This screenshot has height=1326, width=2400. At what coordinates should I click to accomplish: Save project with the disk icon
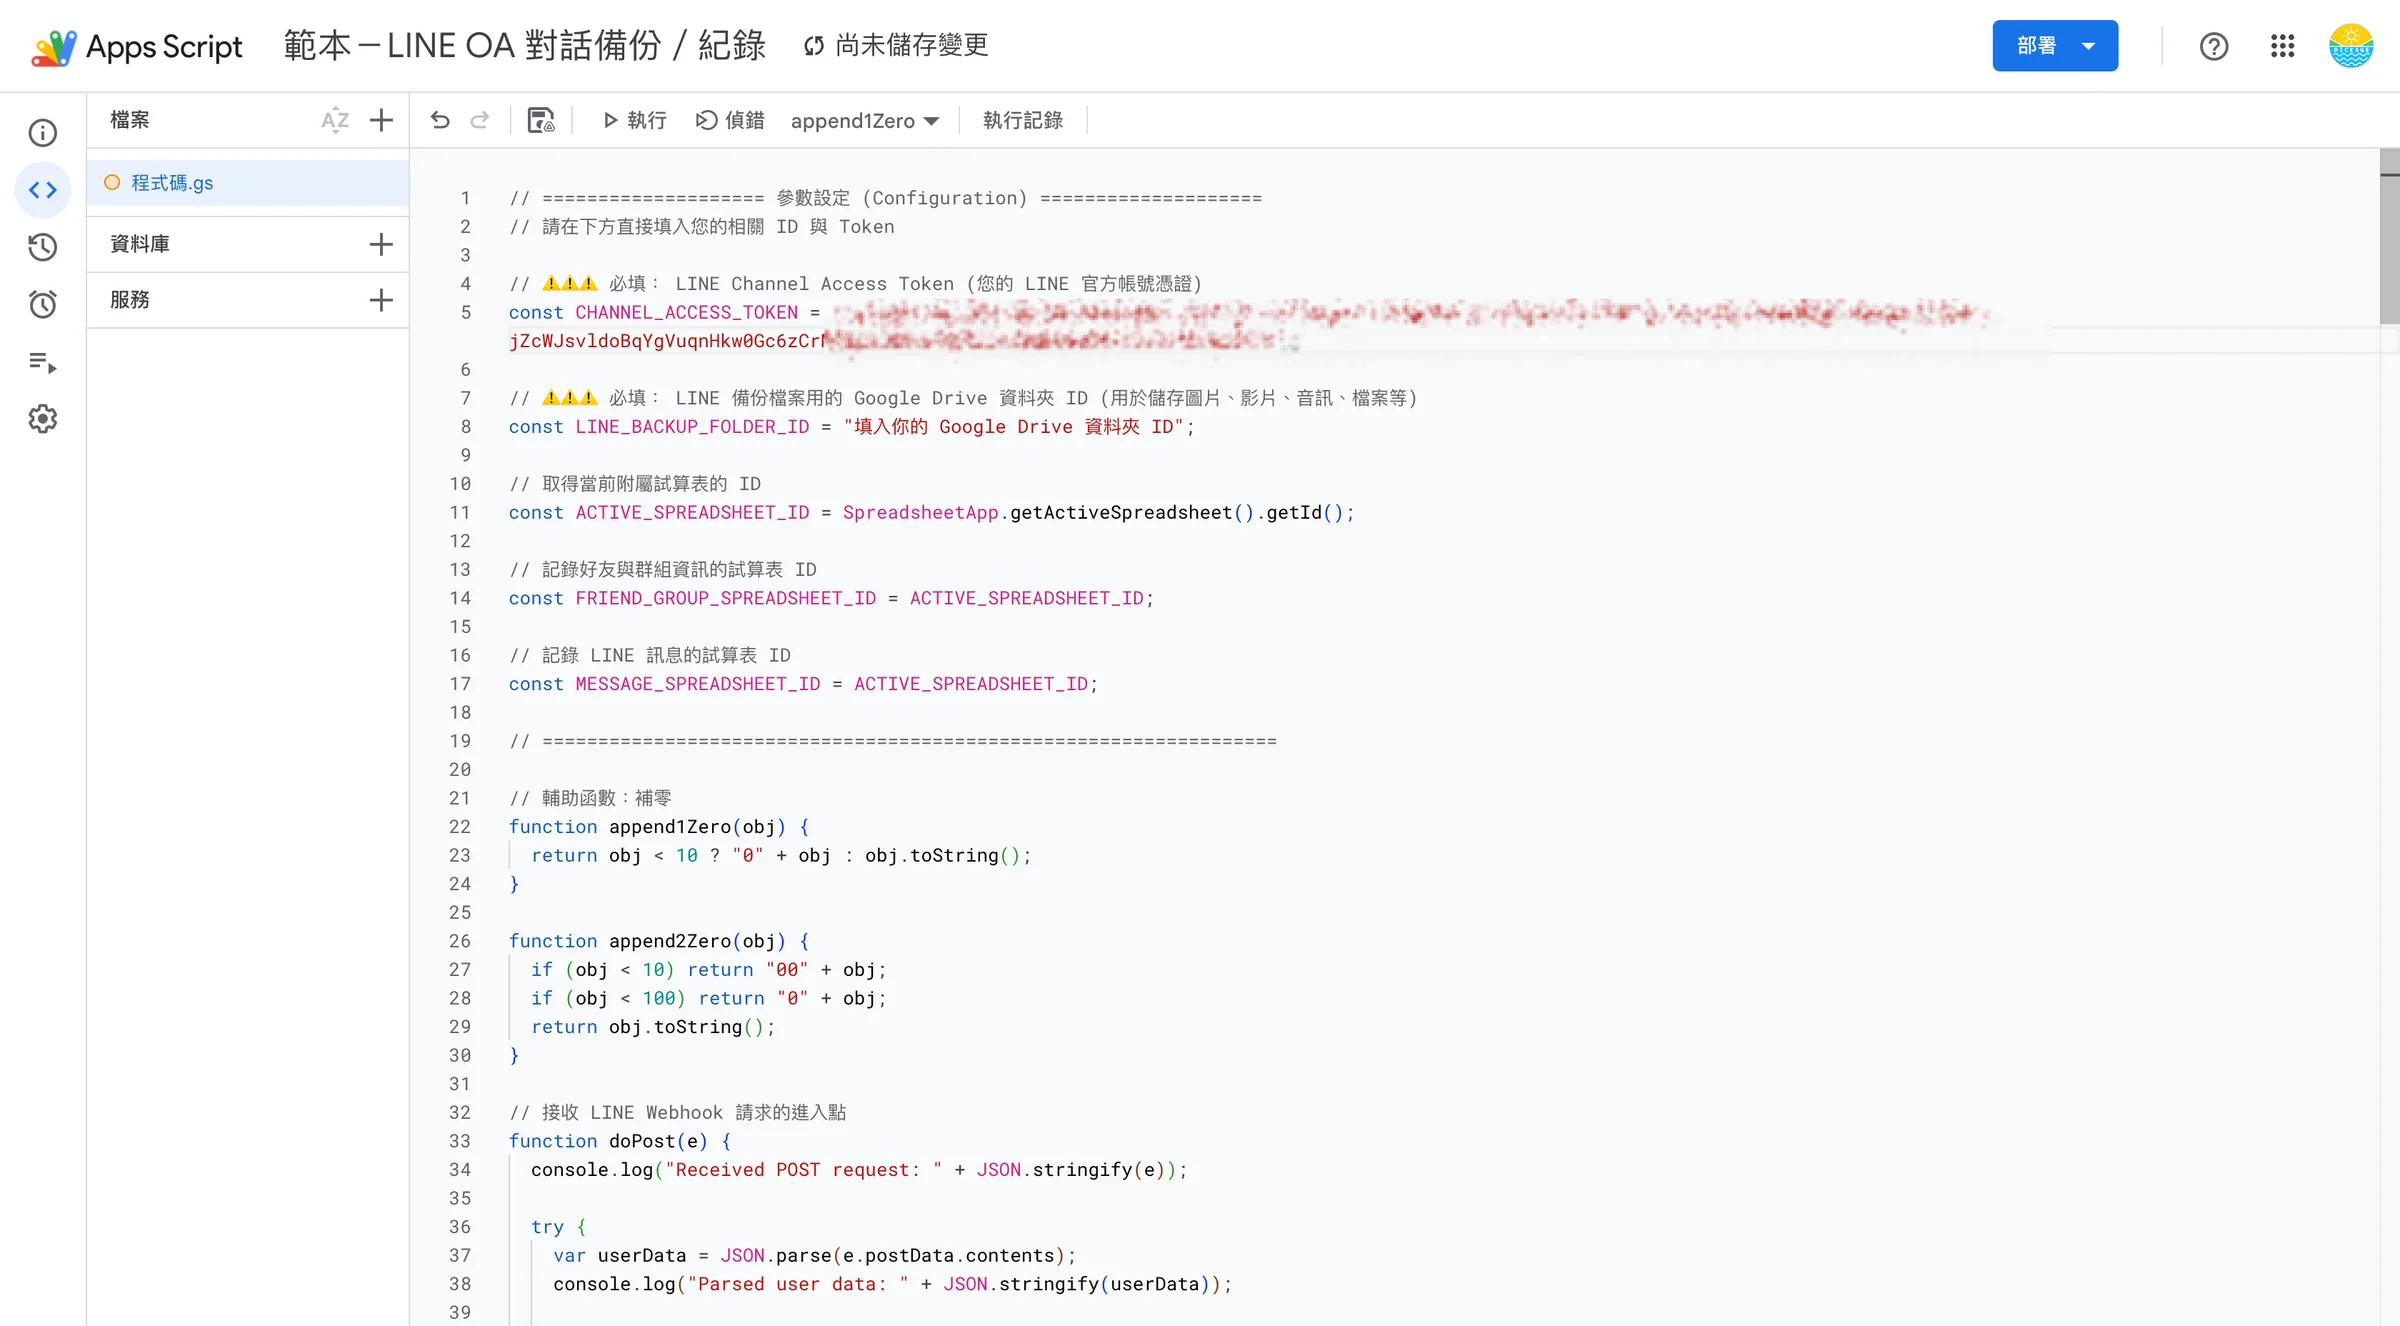click(541, 120)
